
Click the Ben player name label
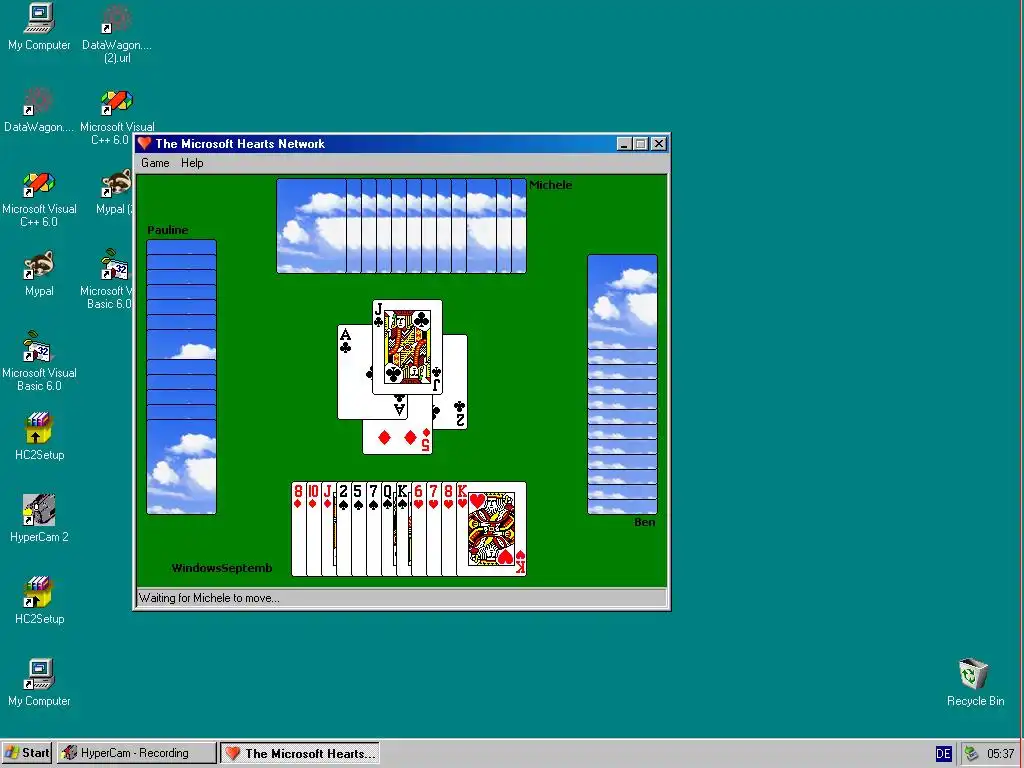coord(645,522)
